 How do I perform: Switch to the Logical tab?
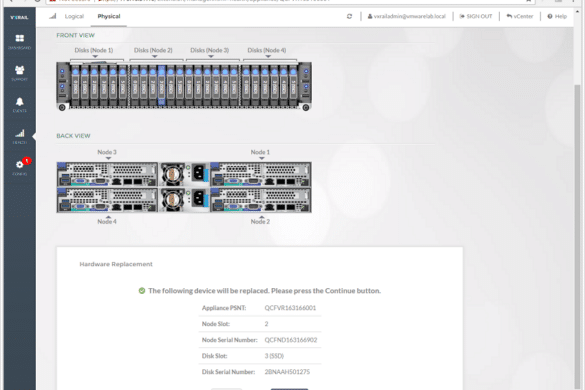click(x=74, y=16)
